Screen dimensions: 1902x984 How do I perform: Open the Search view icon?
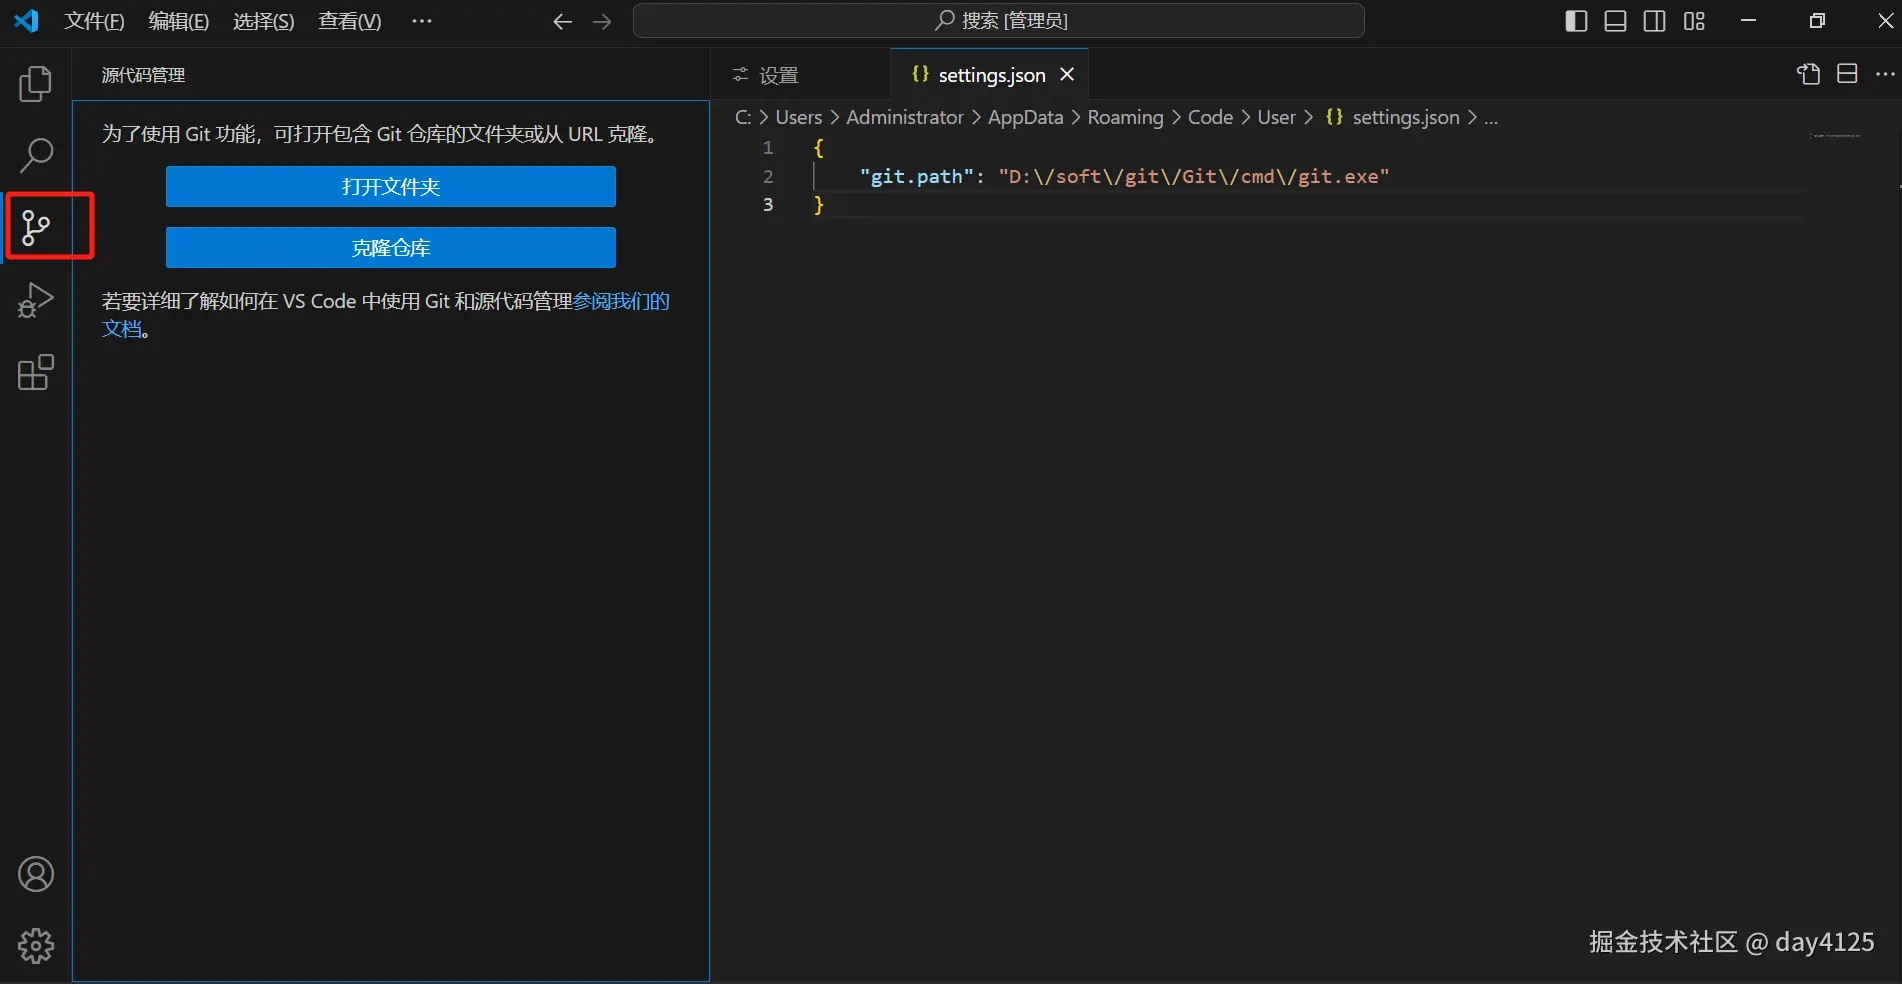(36, 155)
